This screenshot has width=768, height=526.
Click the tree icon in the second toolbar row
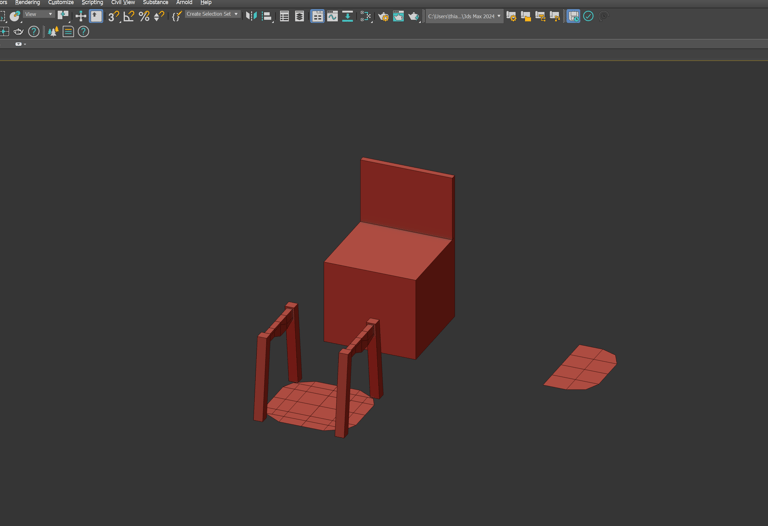click(53, 31)
